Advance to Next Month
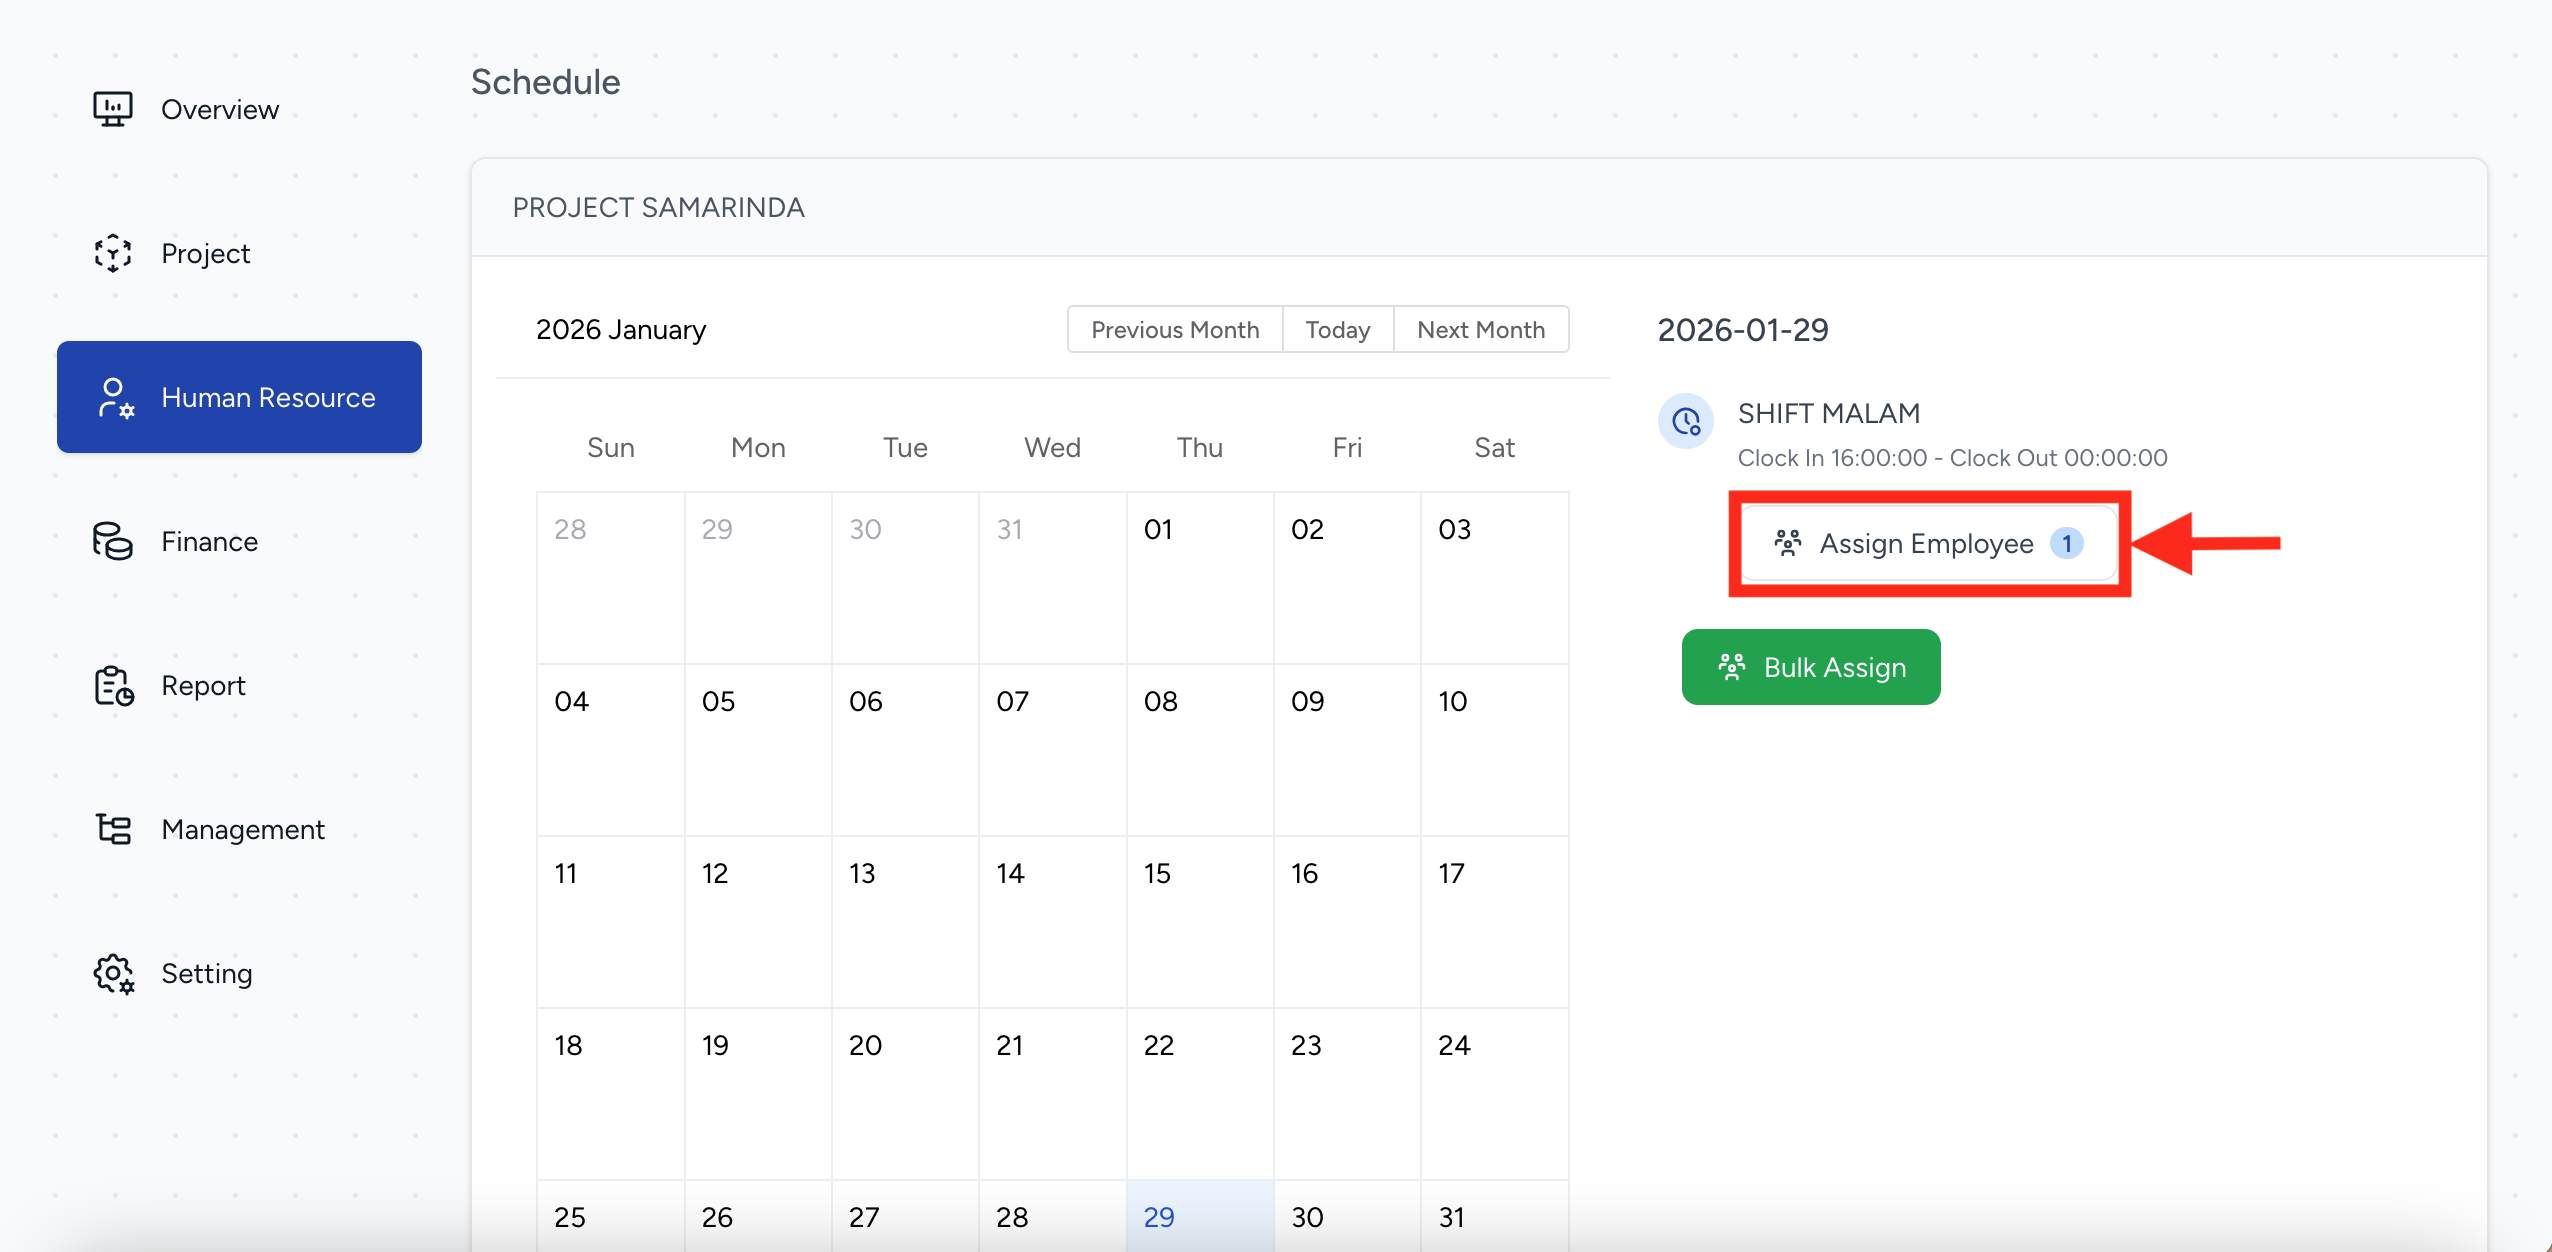 coord(1481,330)
